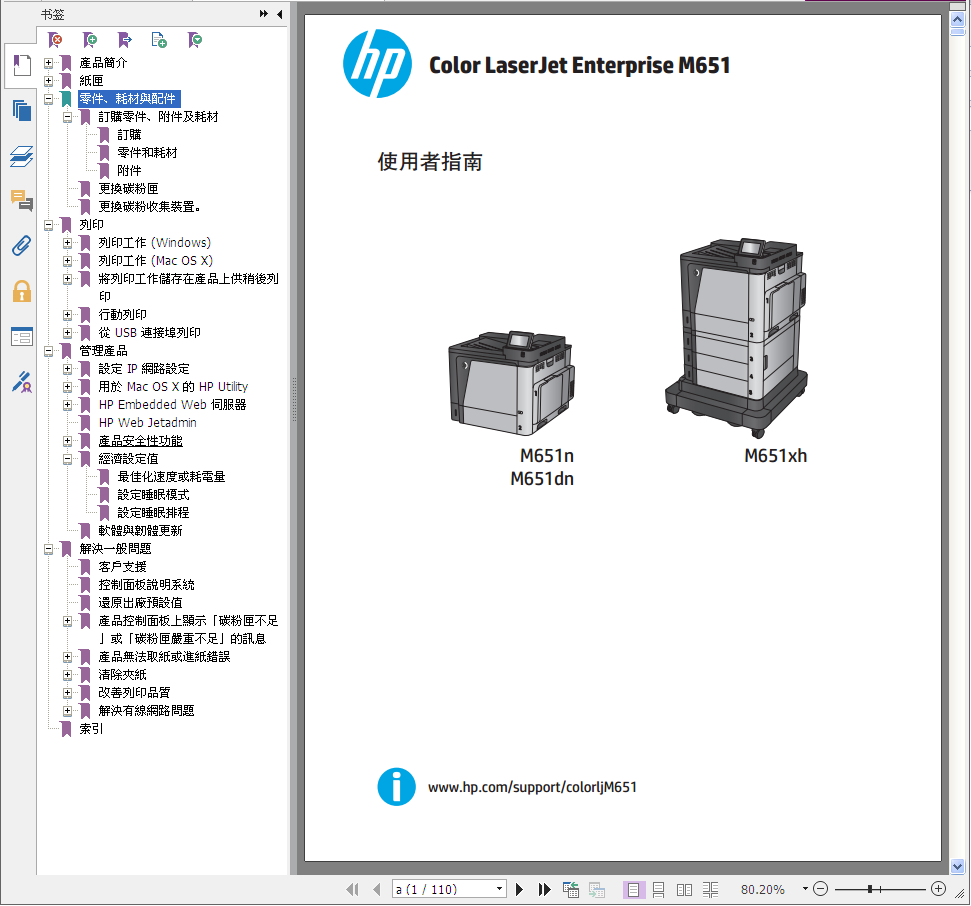Viewport: 971px width, 906px height.
Task: Go to the previous page
Action: tap(377, 890)
